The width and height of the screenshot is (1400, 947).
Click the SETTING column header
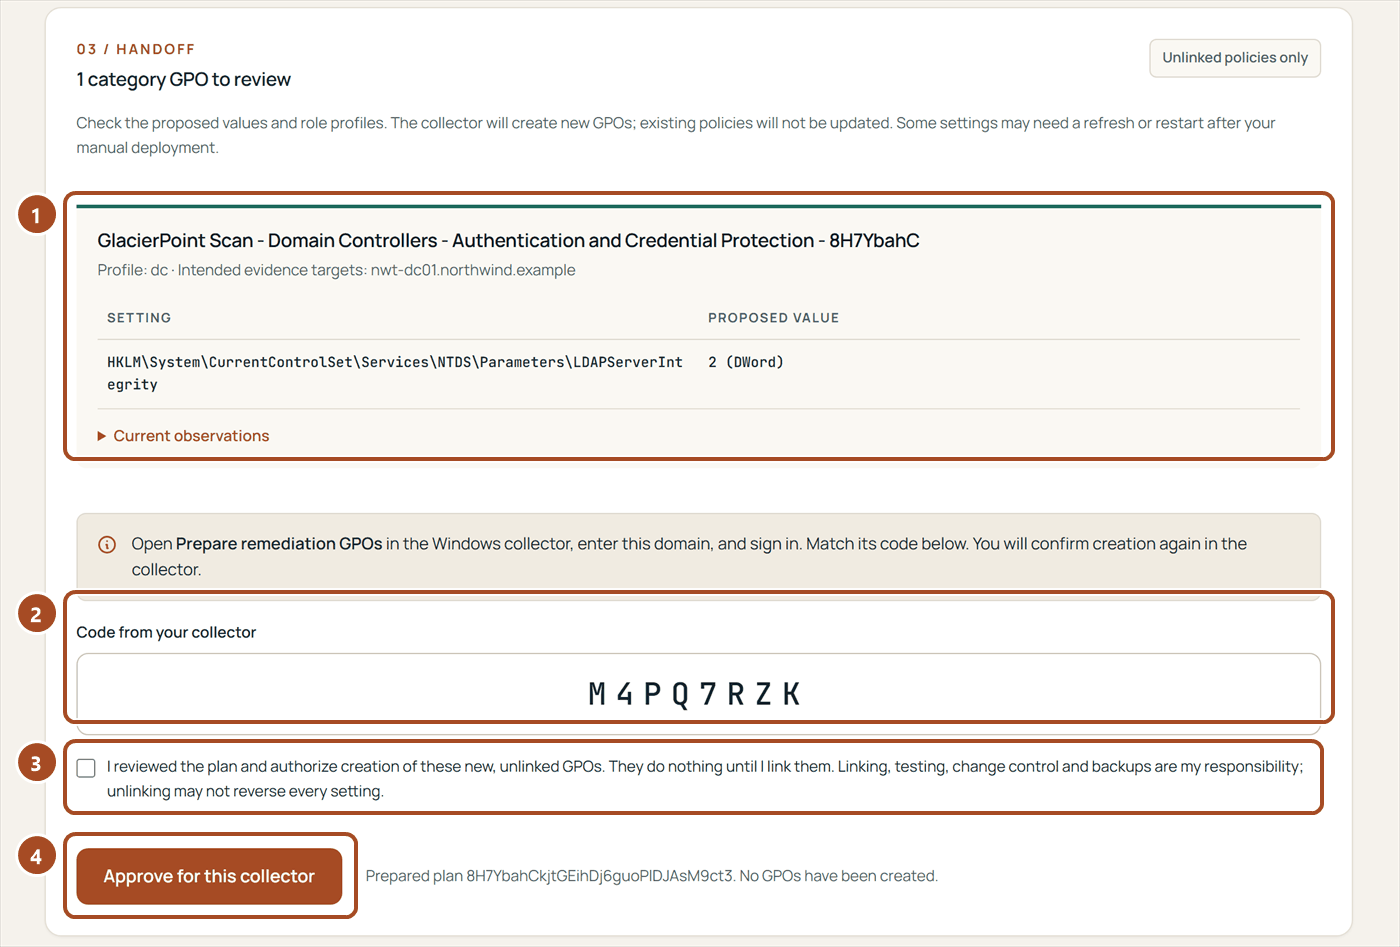[x=139, y=318]
